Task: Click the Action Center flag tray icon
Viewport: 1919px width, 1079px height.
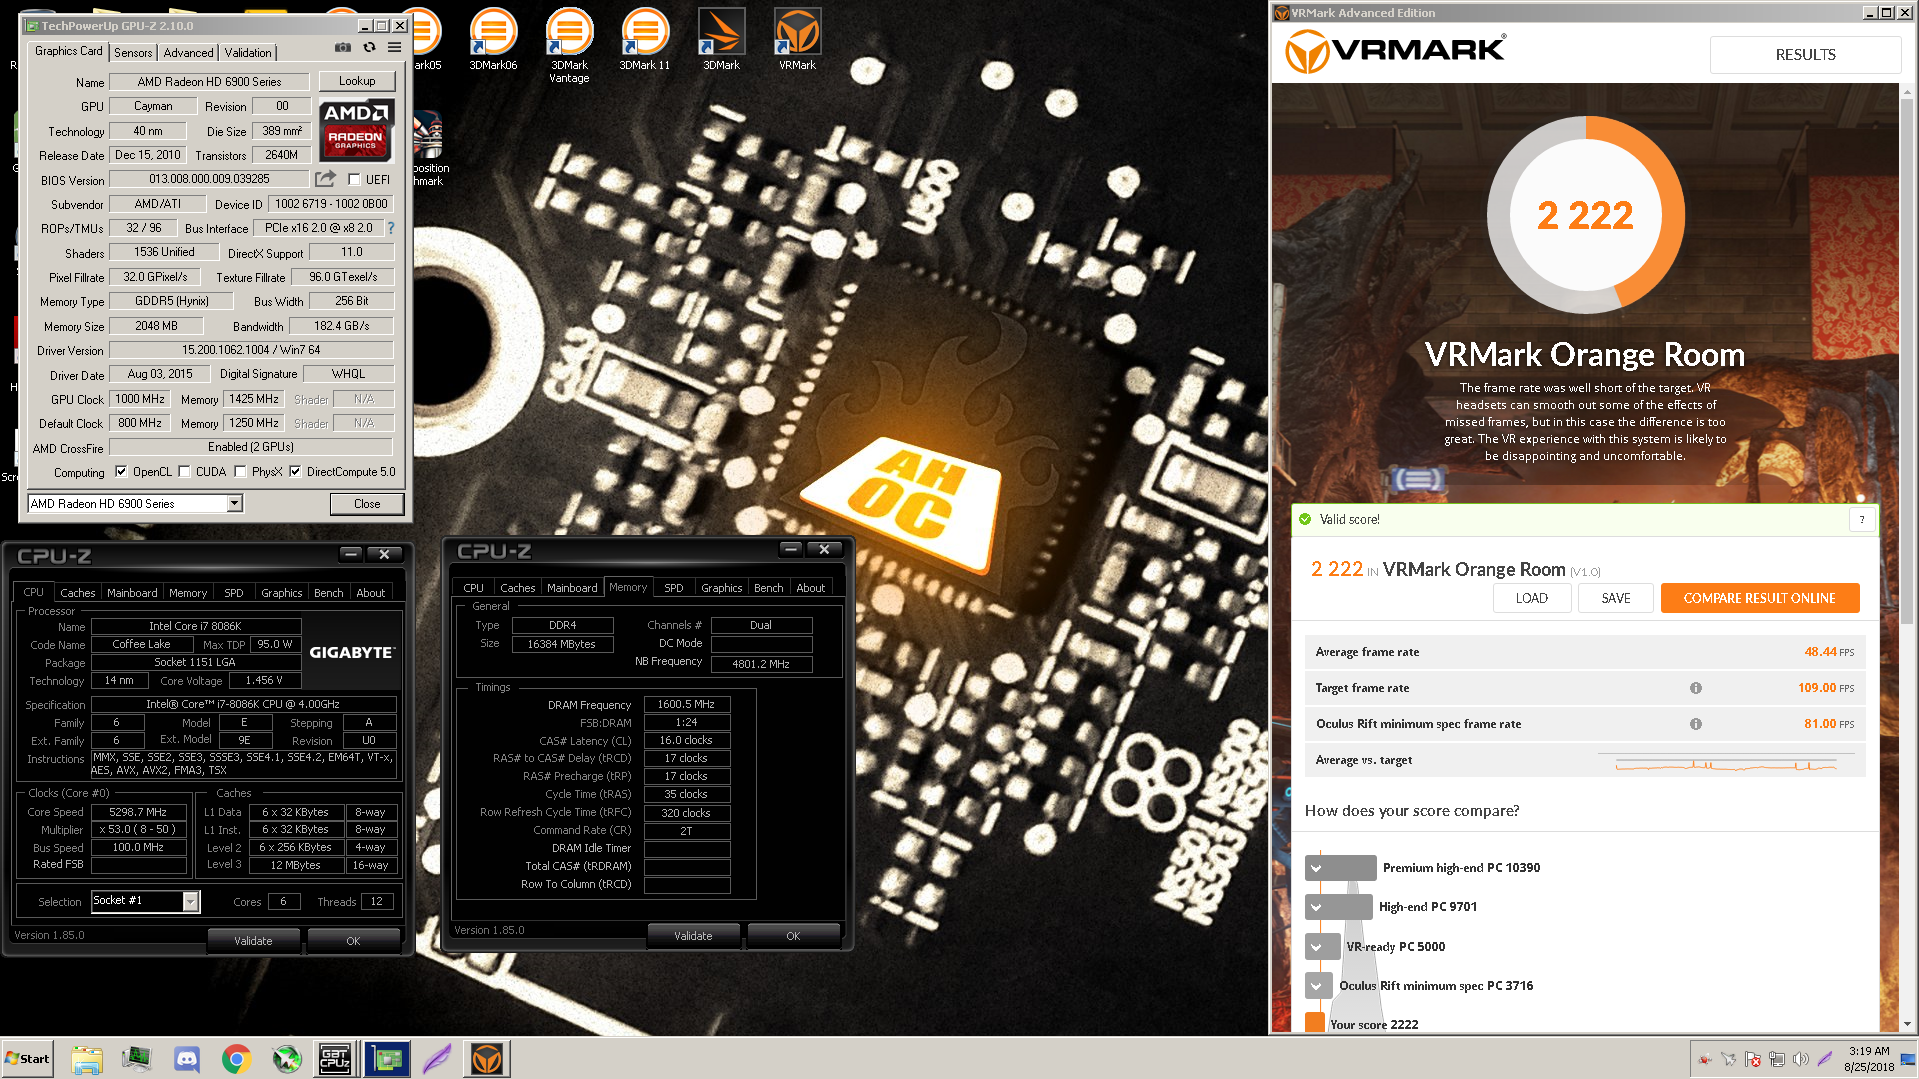Action: [1752, 1059]
